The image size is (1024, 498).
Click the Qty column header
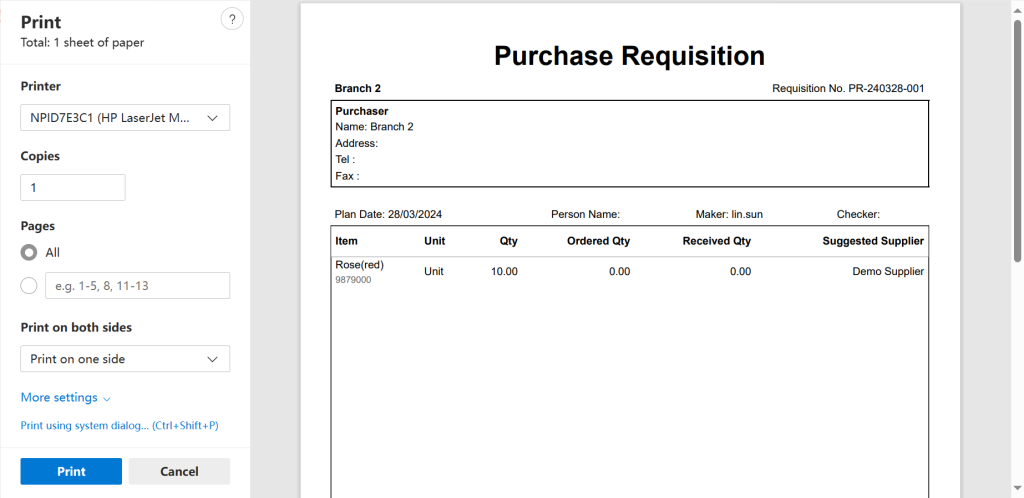coord(509,241)
